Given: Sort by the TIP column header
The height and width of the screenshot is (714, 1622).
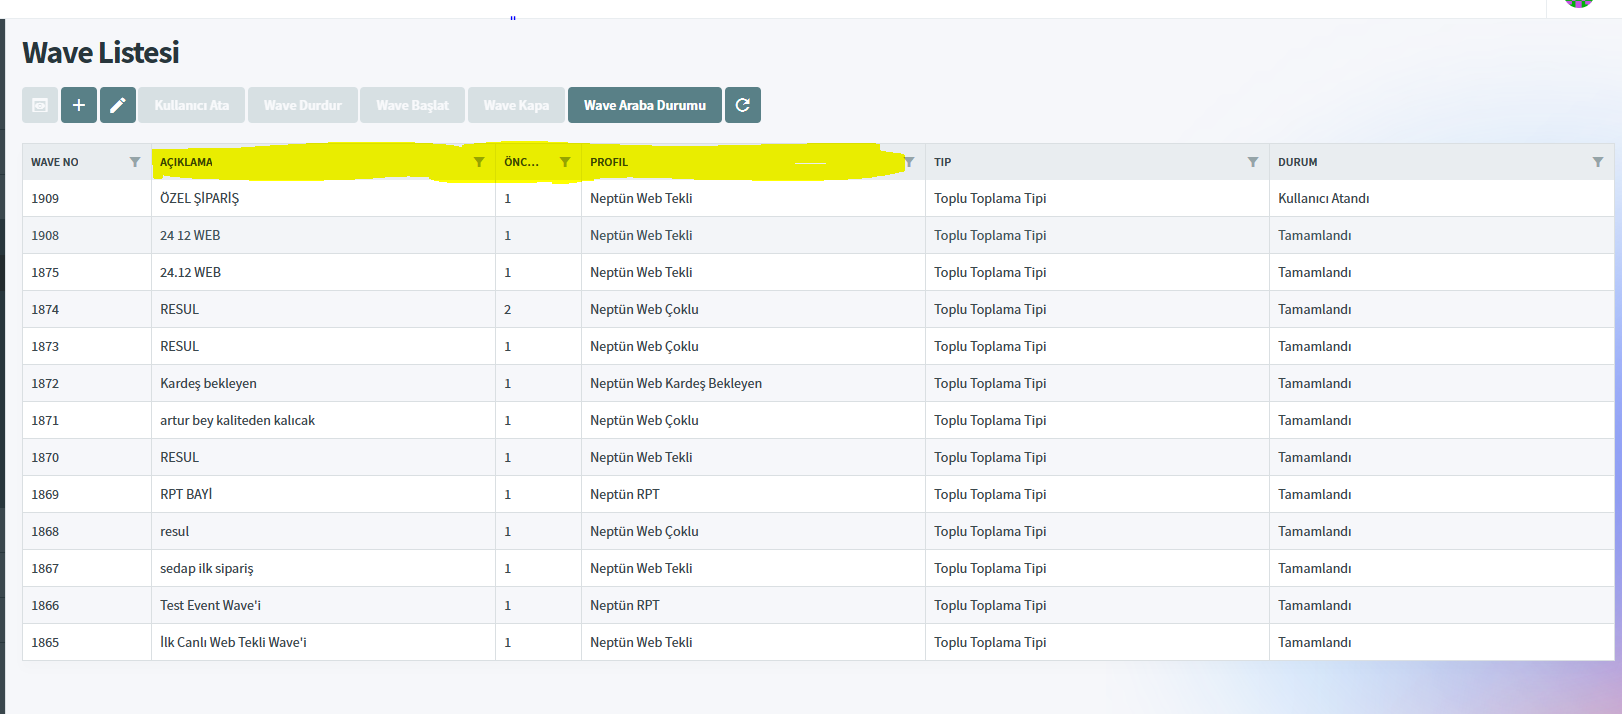Looking at the screenshot, I should (x=943, y=162).
